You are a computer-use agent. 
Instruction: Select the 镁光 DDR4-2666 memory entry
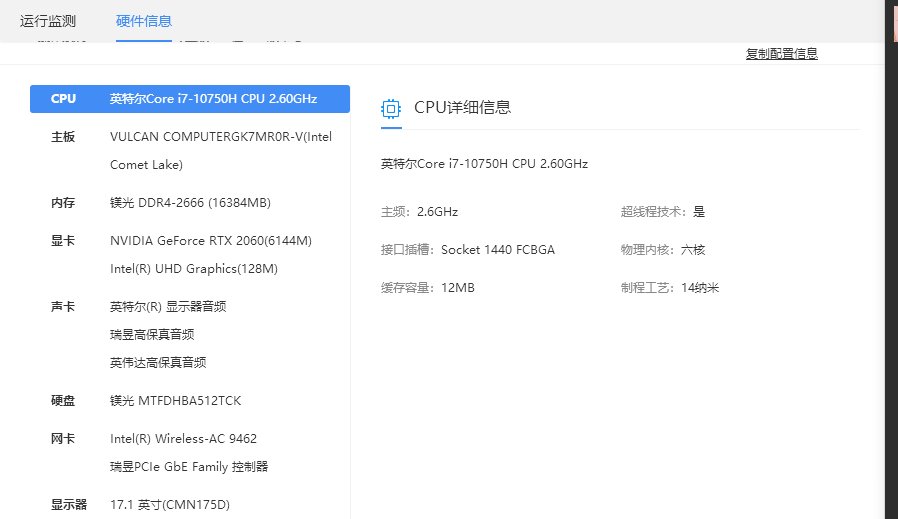[x=190, y=203]
